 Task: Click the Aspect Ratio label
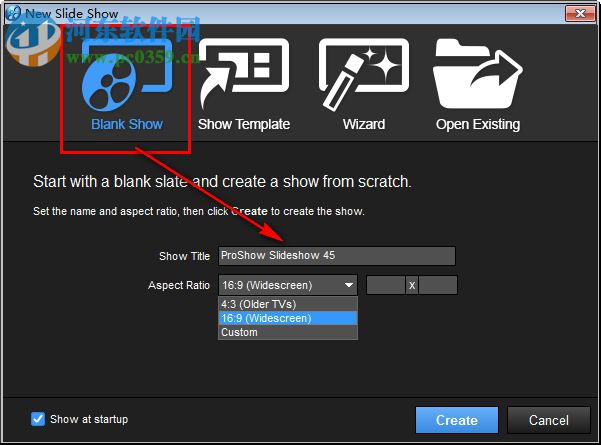point(179,285)
